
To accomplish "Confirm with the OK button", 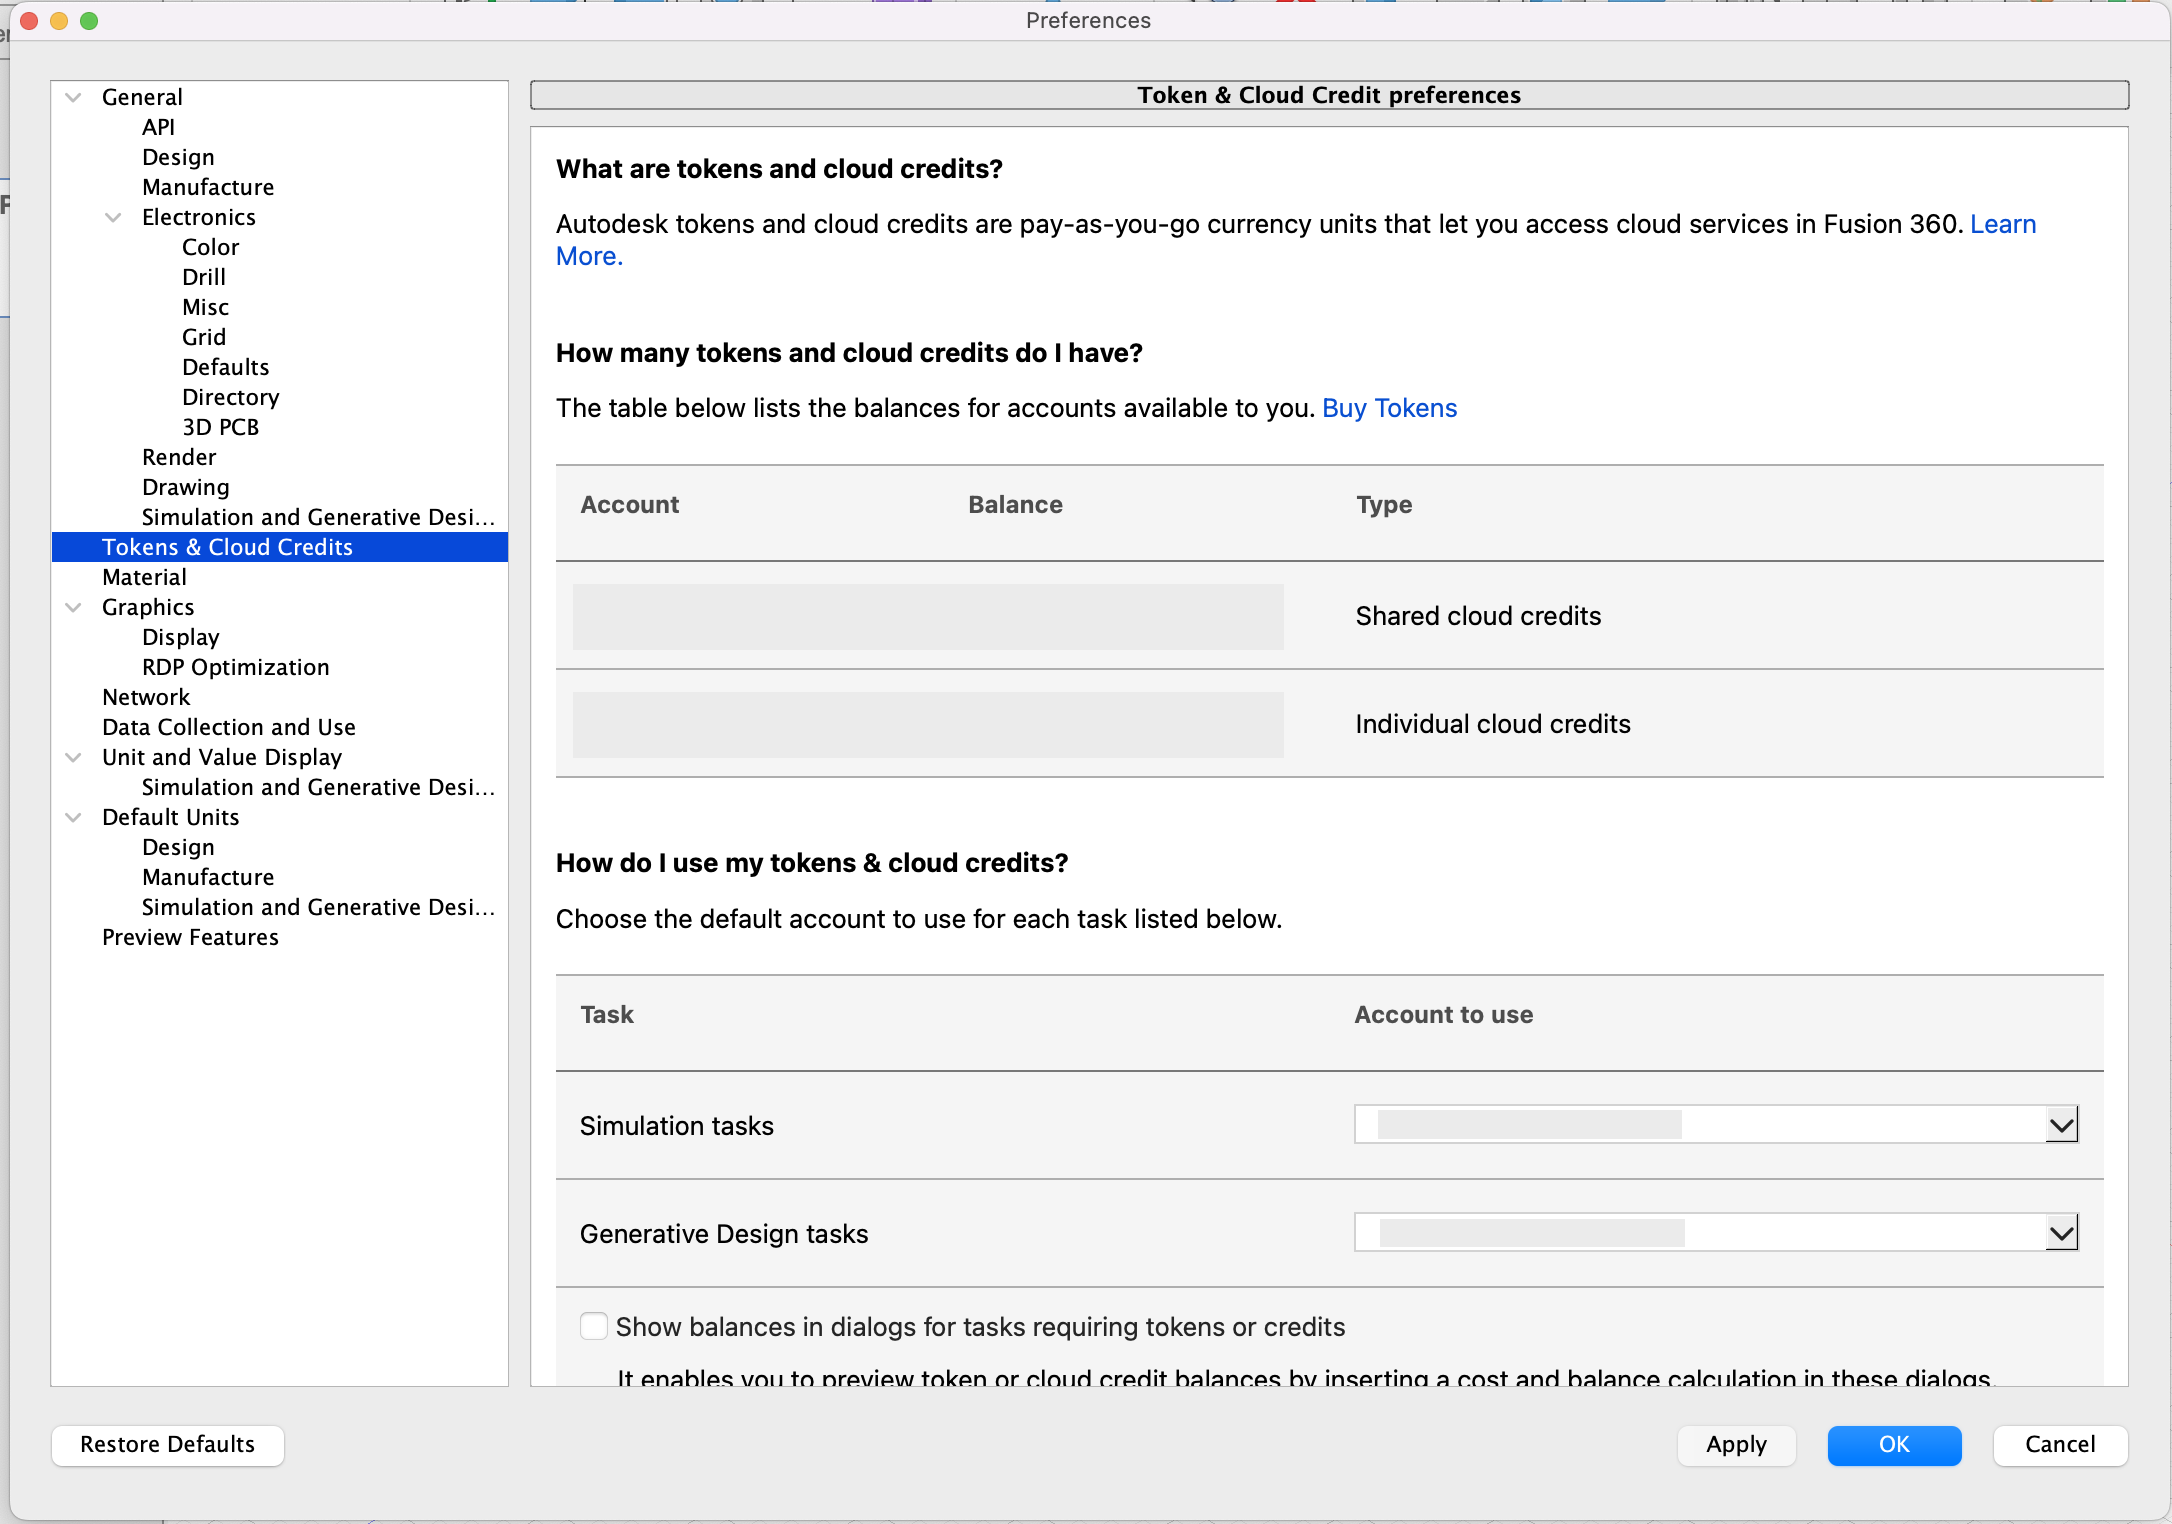I will [x=1893, y=1444].
